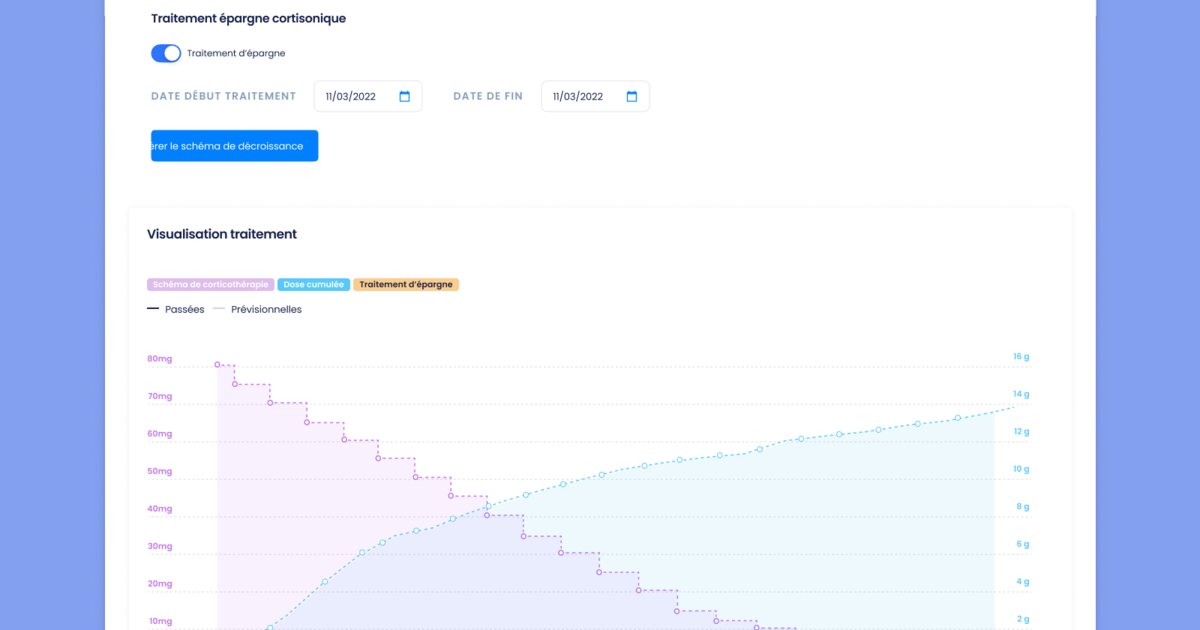Click the 70mg axis label
1200x630 pixels.
click(x=160, y=396)
